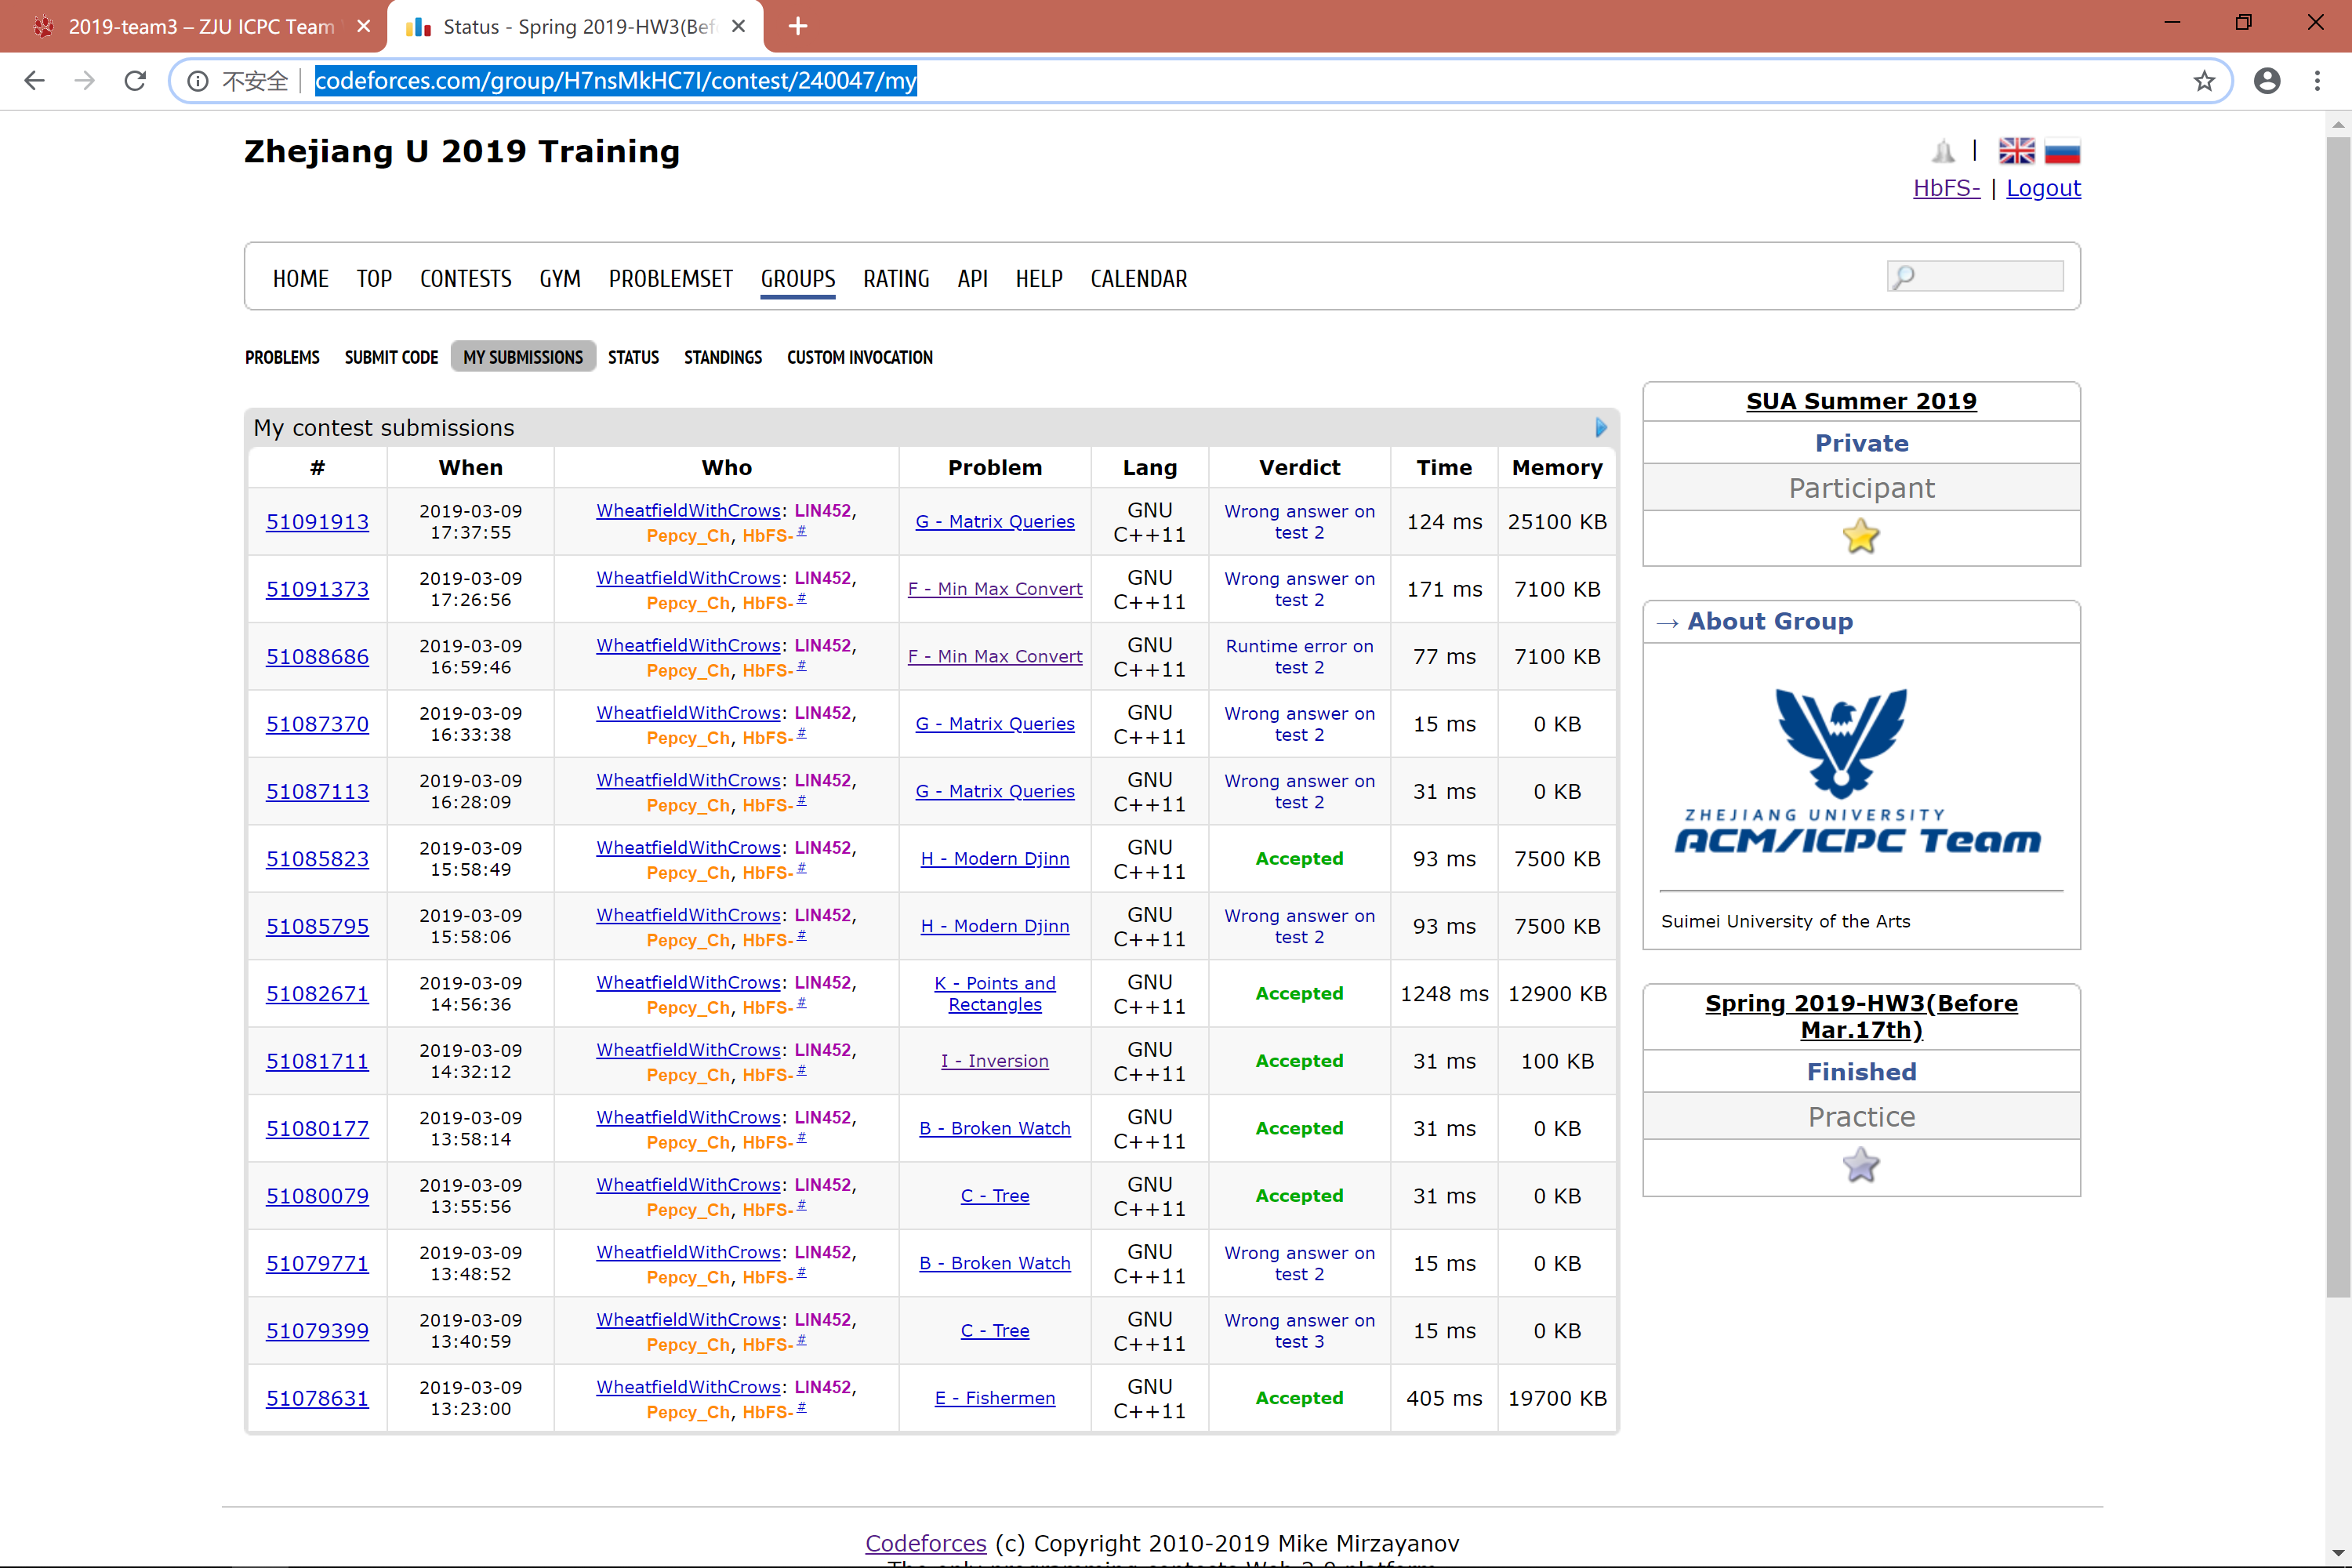
Task: Click the site security info icon
Action: 198,81
